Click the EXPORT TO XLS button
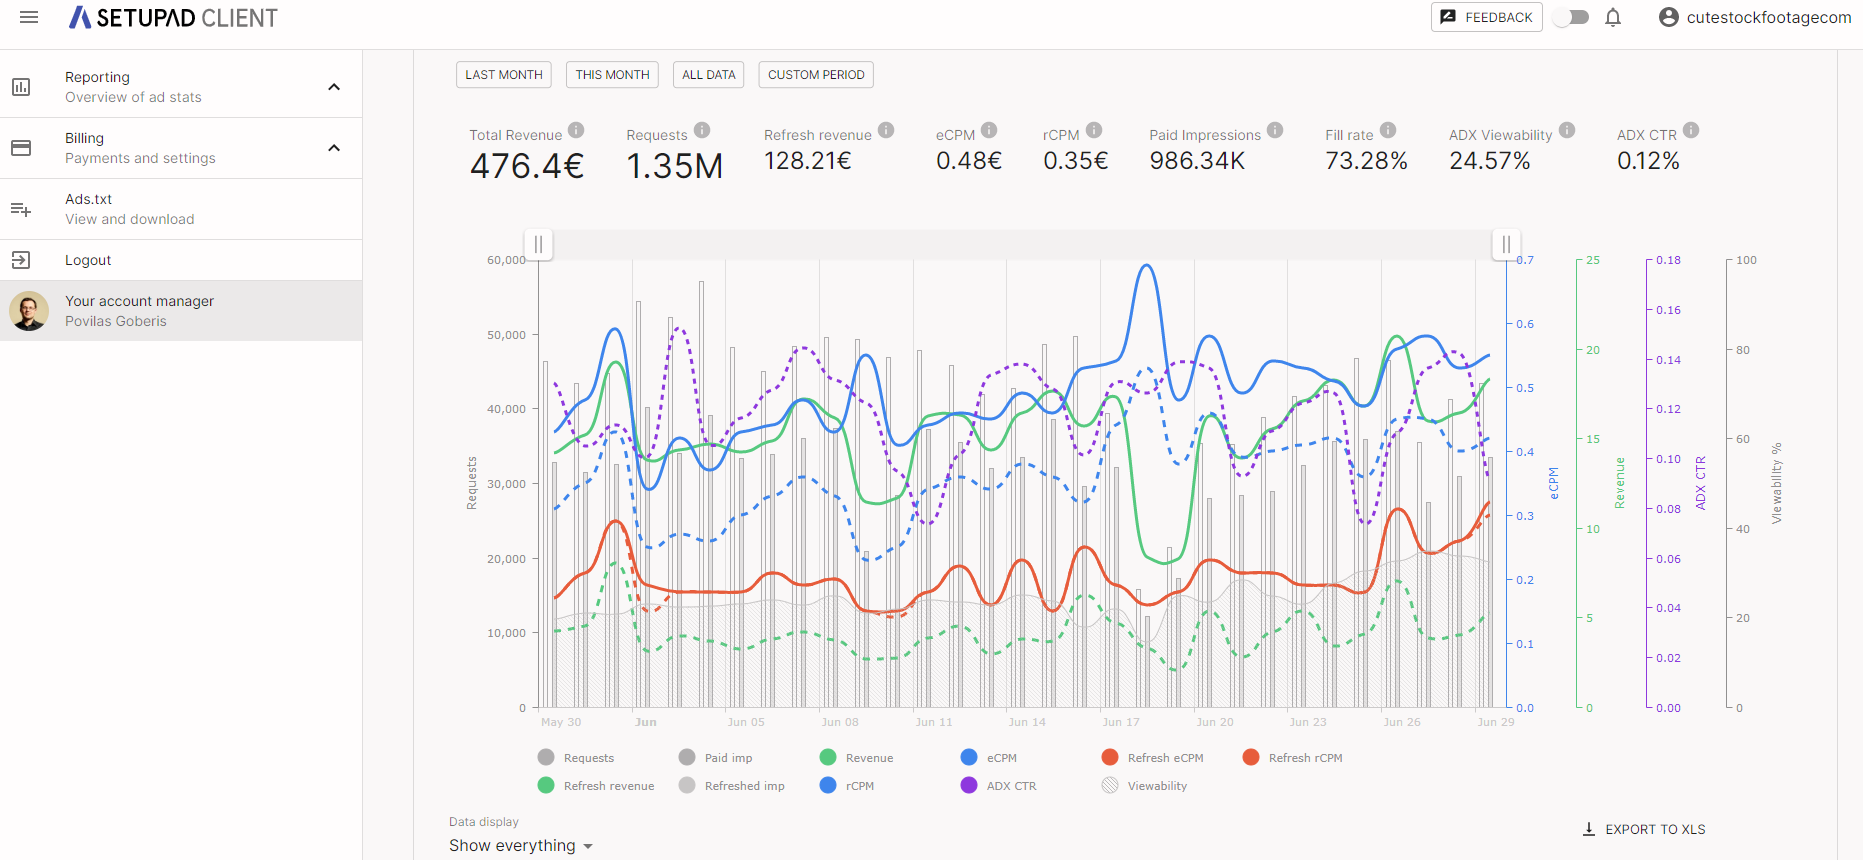Viewport: 1863px width, 860px height. 1644,829
